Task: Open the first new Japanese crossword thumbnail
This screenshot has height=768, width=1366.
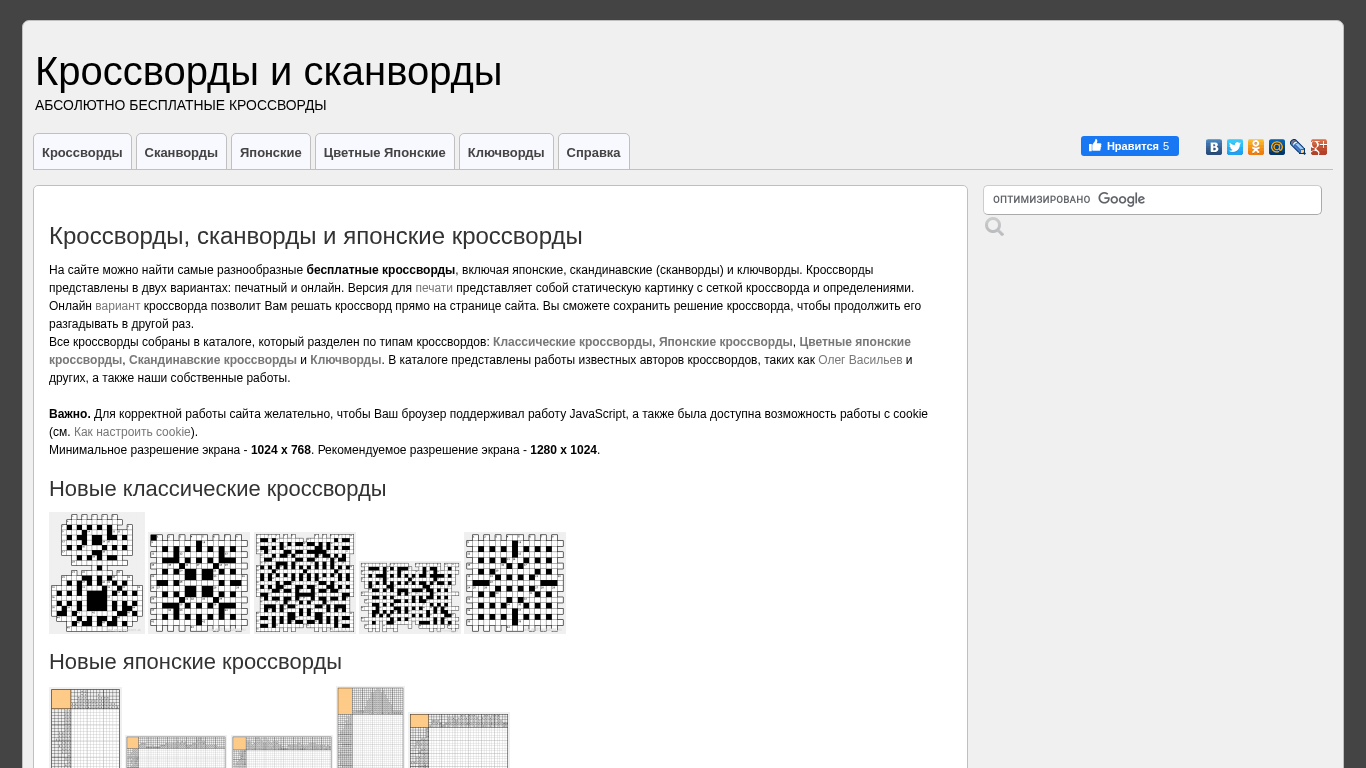Action: click(x=86, y=727)
